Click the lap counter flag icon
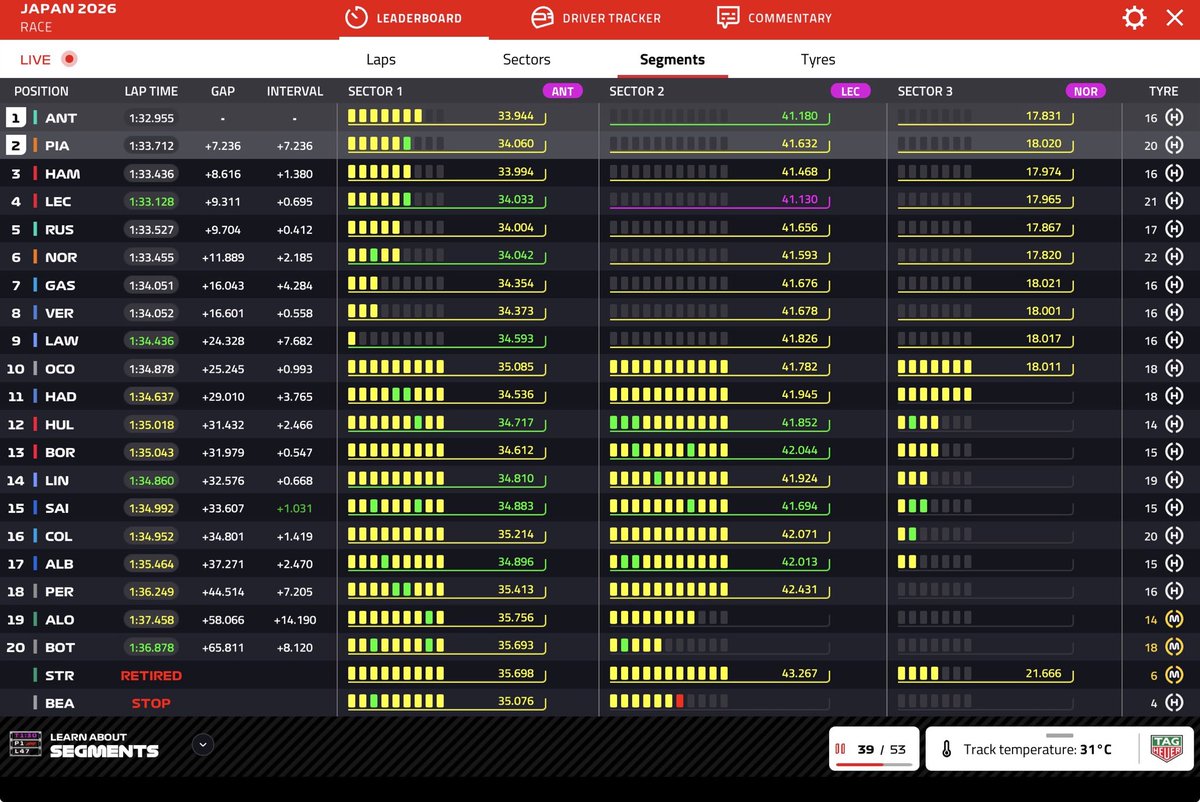 (841, 749)
